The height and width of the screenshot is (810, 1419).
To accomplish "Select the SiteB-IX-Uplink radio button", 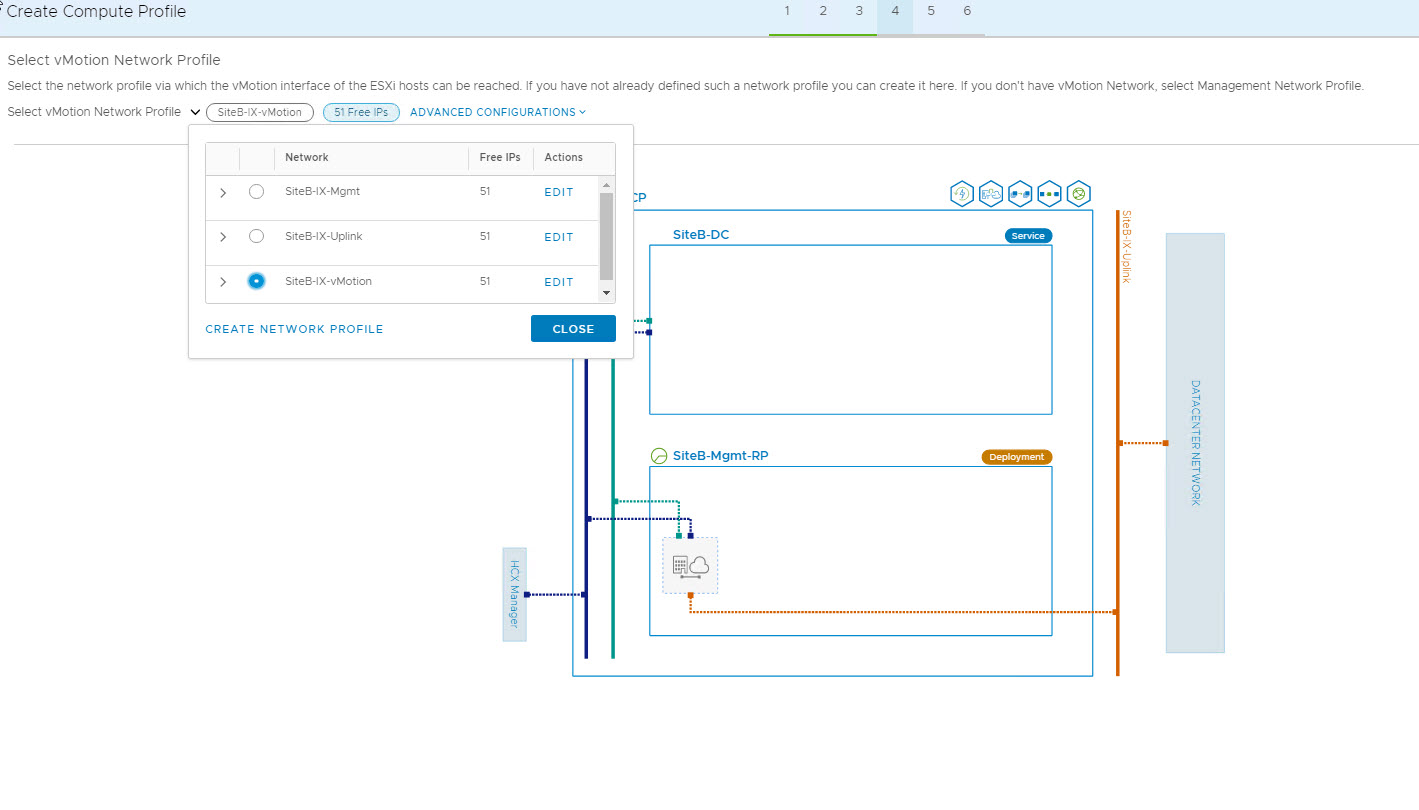I will coord(256,237).
